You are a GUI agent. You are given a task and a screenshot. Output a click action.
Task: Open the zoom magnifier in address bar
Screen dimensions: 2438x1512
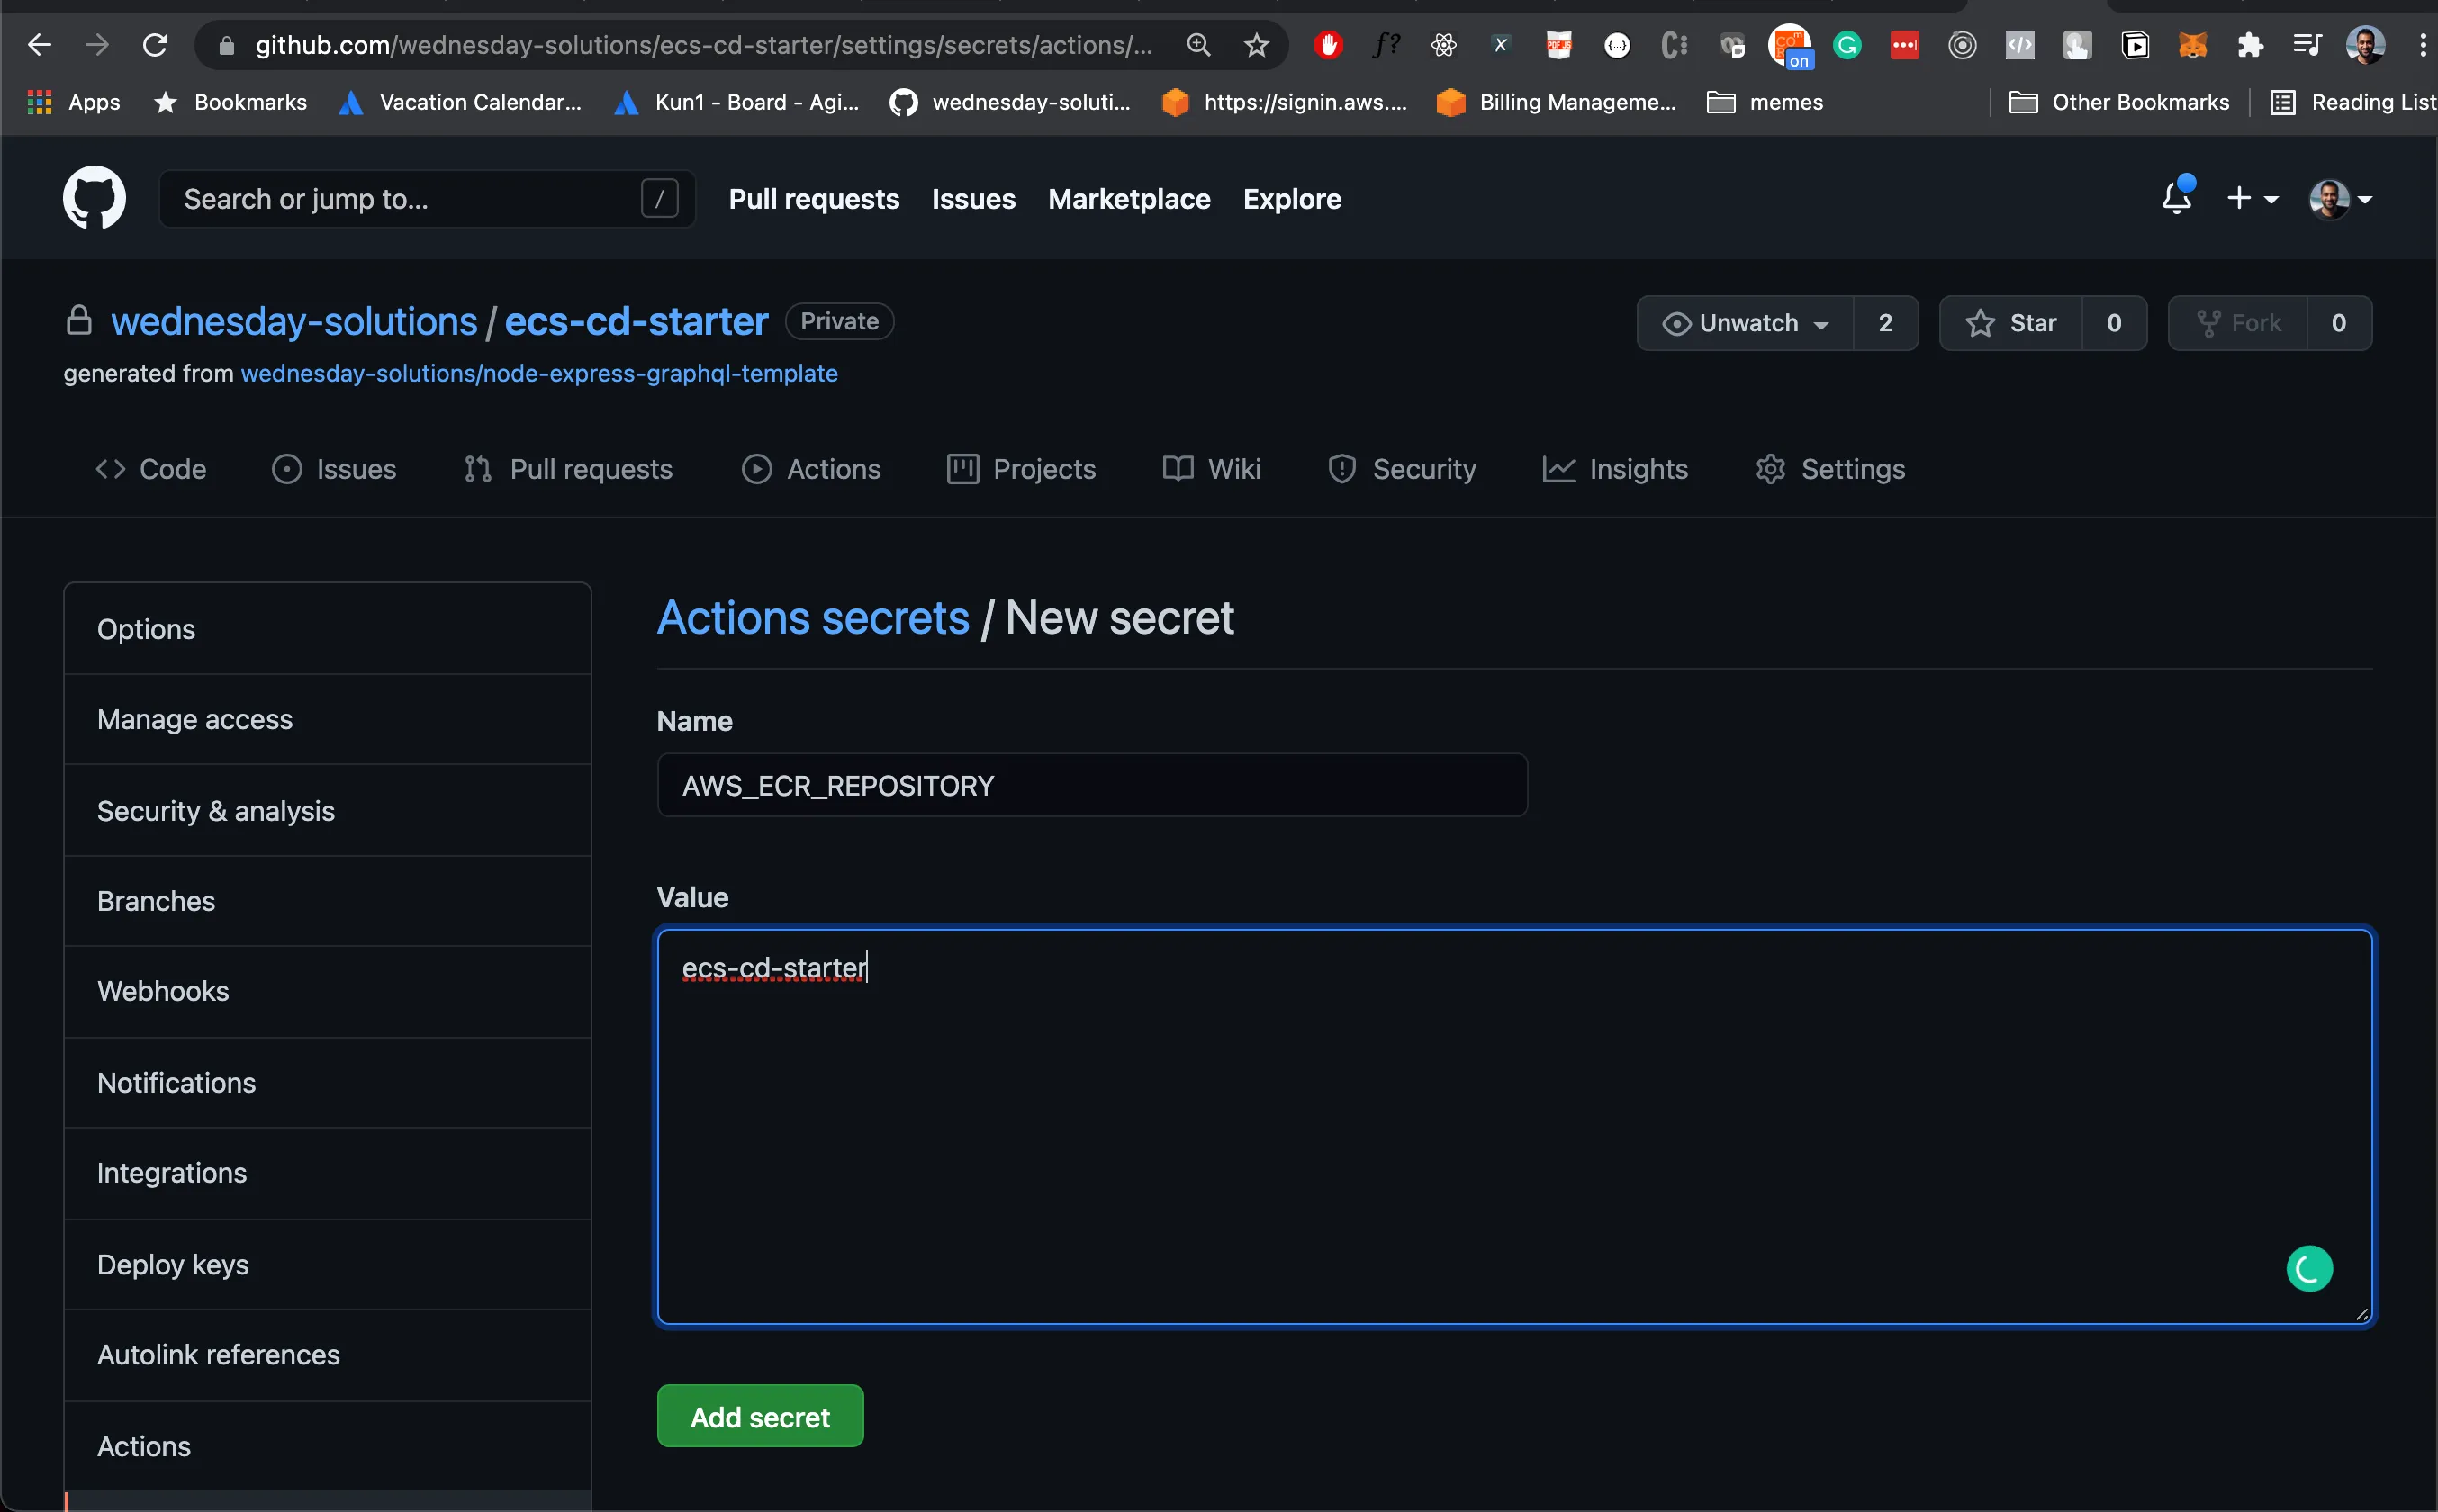(1198, 45)
